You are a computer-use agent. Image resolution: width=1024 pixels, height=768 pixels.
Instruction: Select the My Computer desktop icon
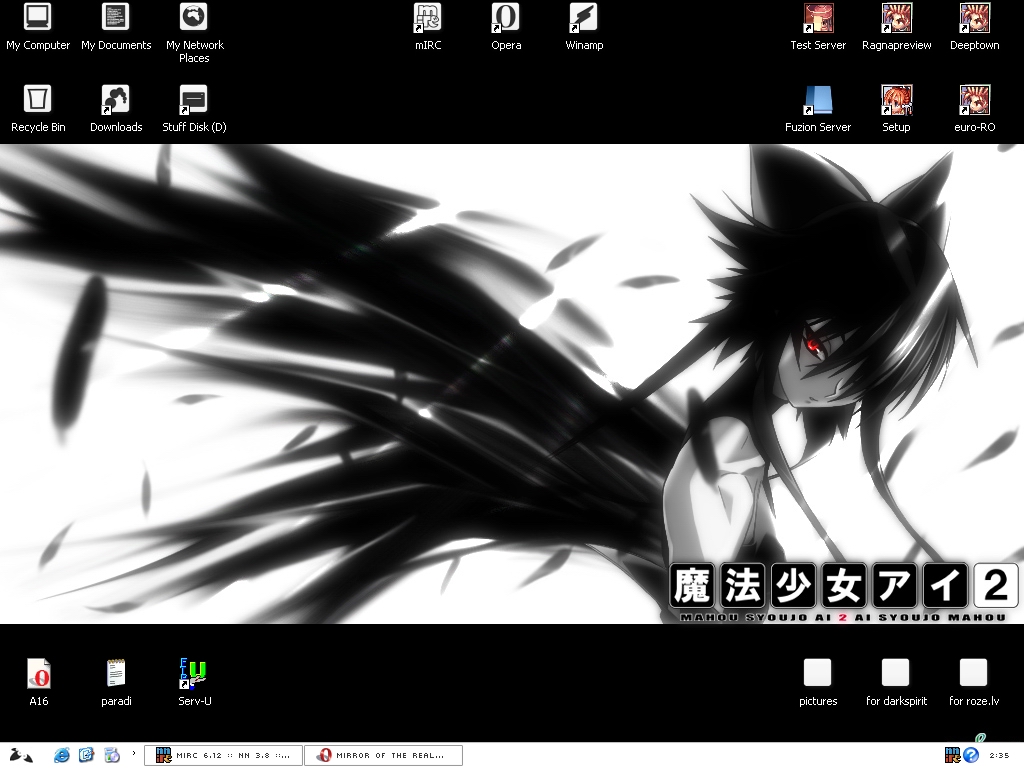coord(38,17)
